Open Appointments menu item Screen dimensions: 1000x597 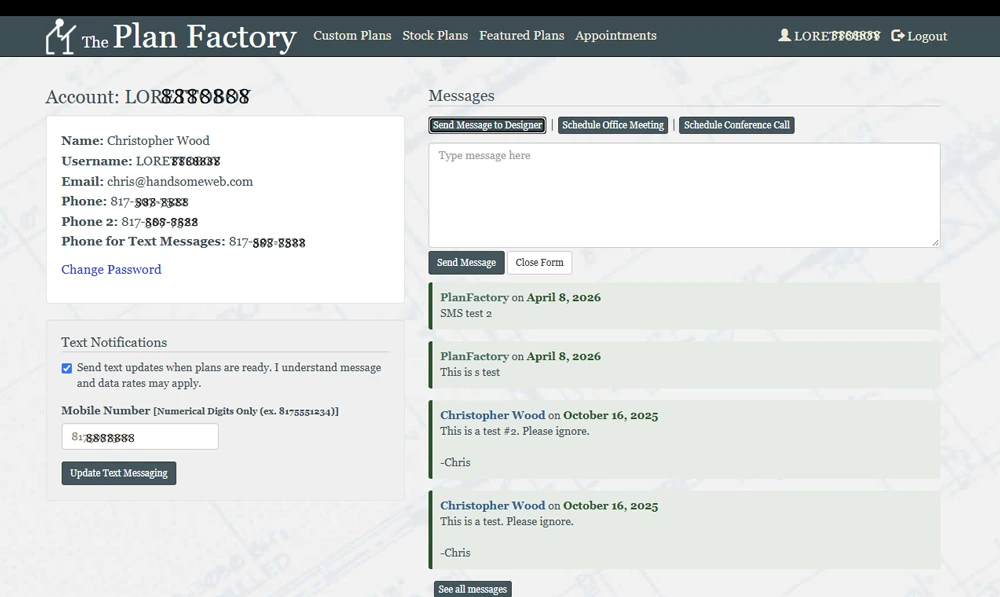[x=615, y=36]
